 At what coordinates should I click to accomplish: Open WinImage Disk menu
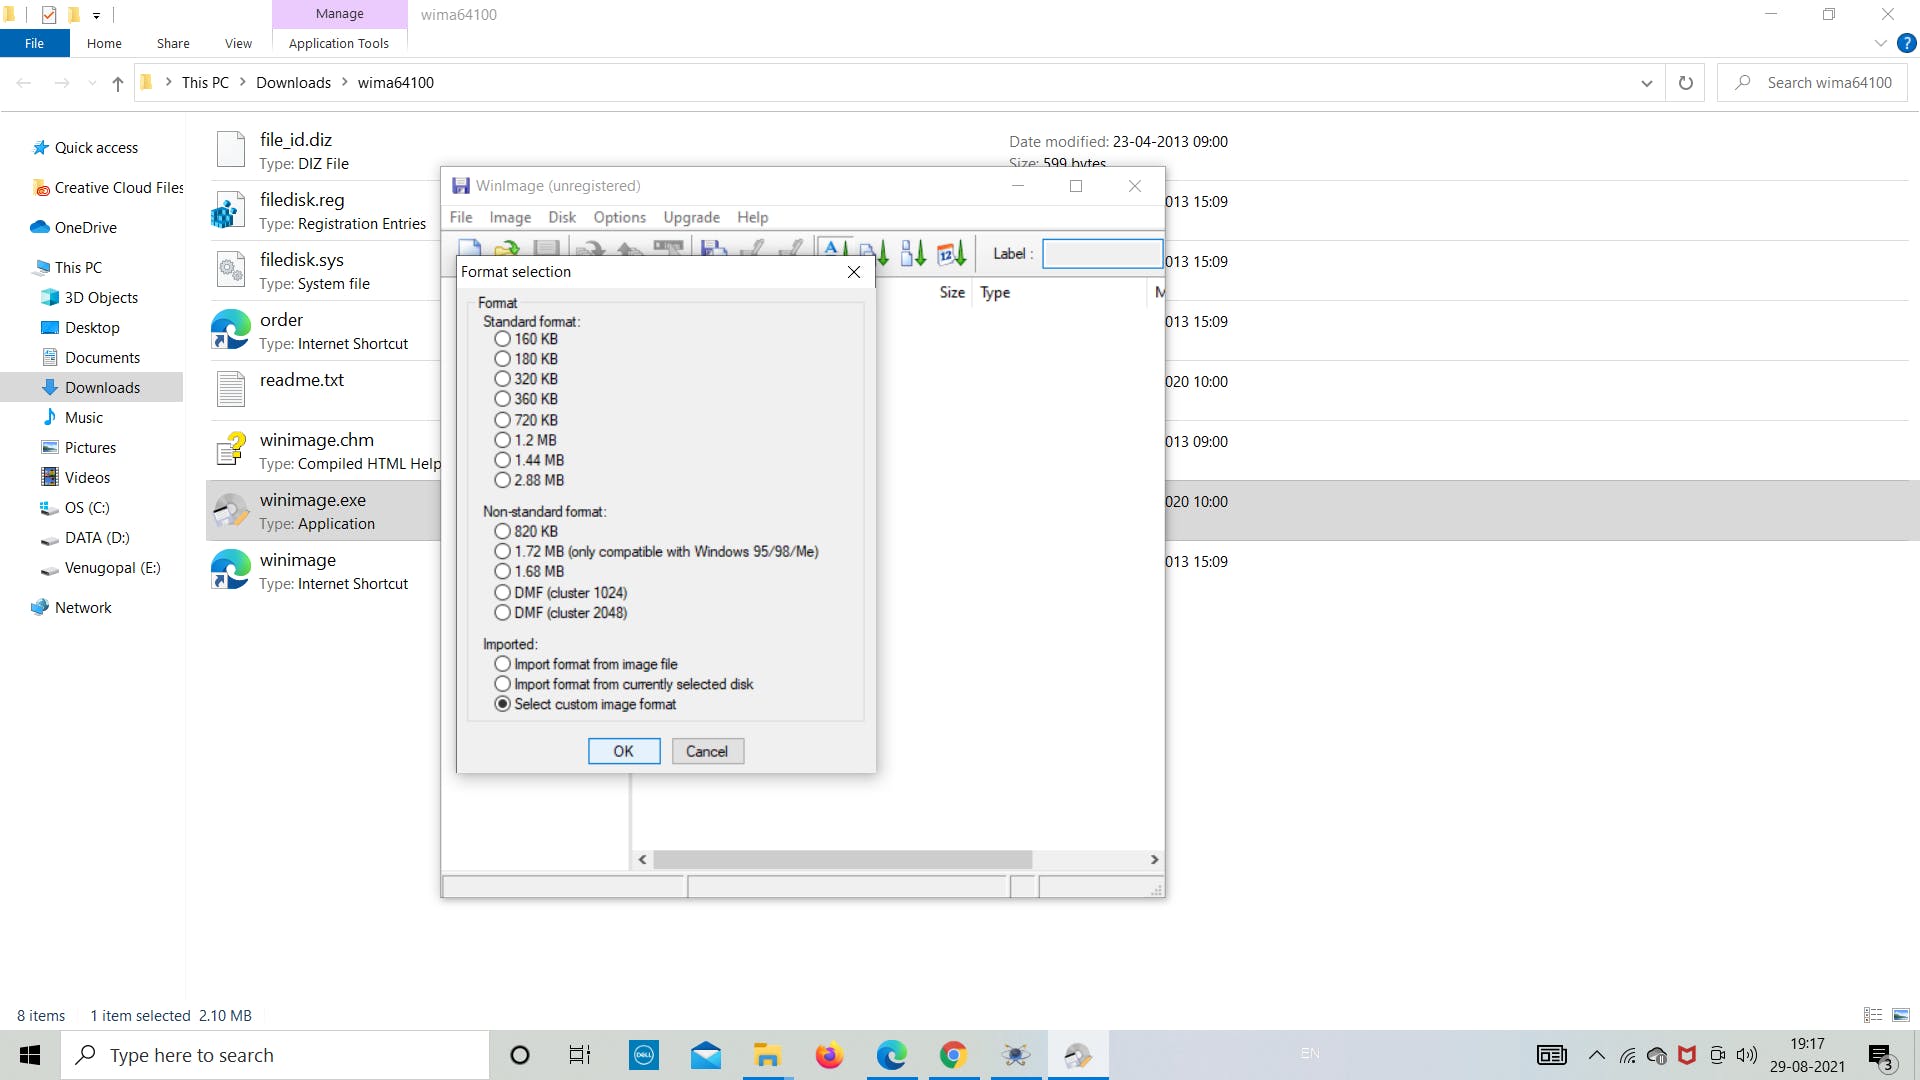point(562,217)
